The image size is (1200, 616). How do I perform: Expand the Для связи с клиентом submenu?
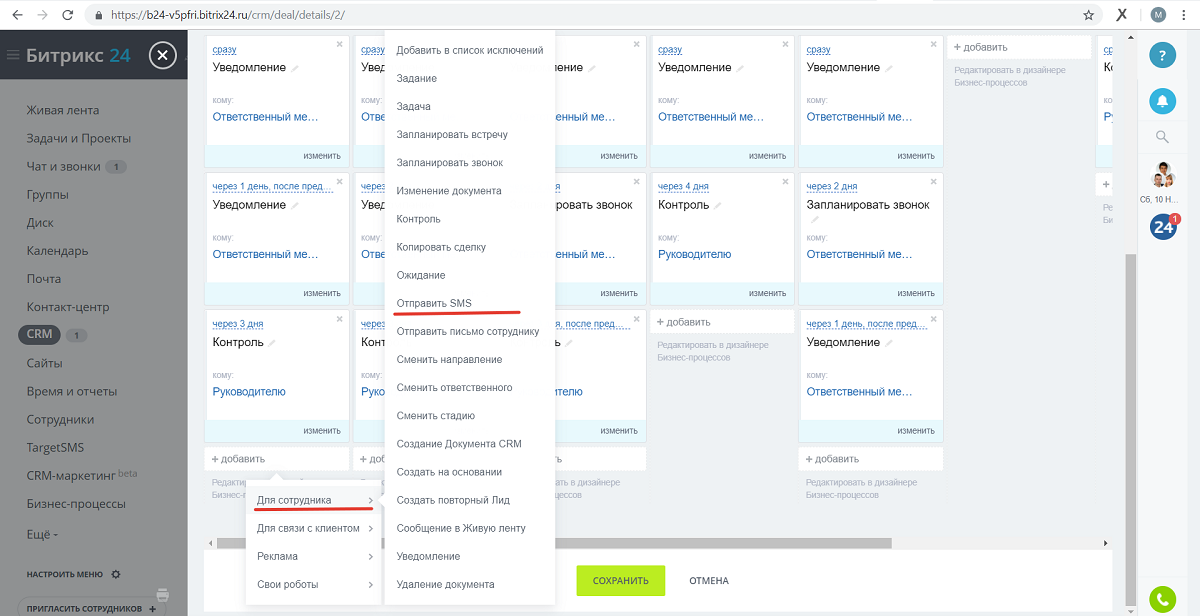[x=310, y=528]
